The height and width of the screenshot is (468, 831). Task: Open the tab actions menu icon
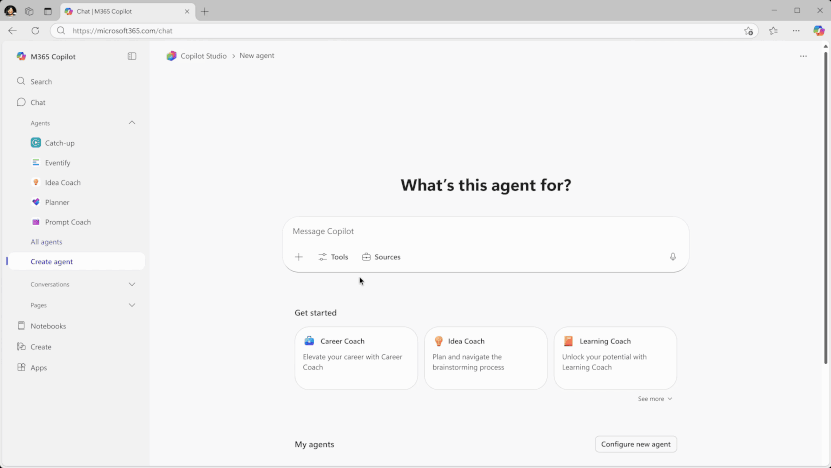coord(48,11)
